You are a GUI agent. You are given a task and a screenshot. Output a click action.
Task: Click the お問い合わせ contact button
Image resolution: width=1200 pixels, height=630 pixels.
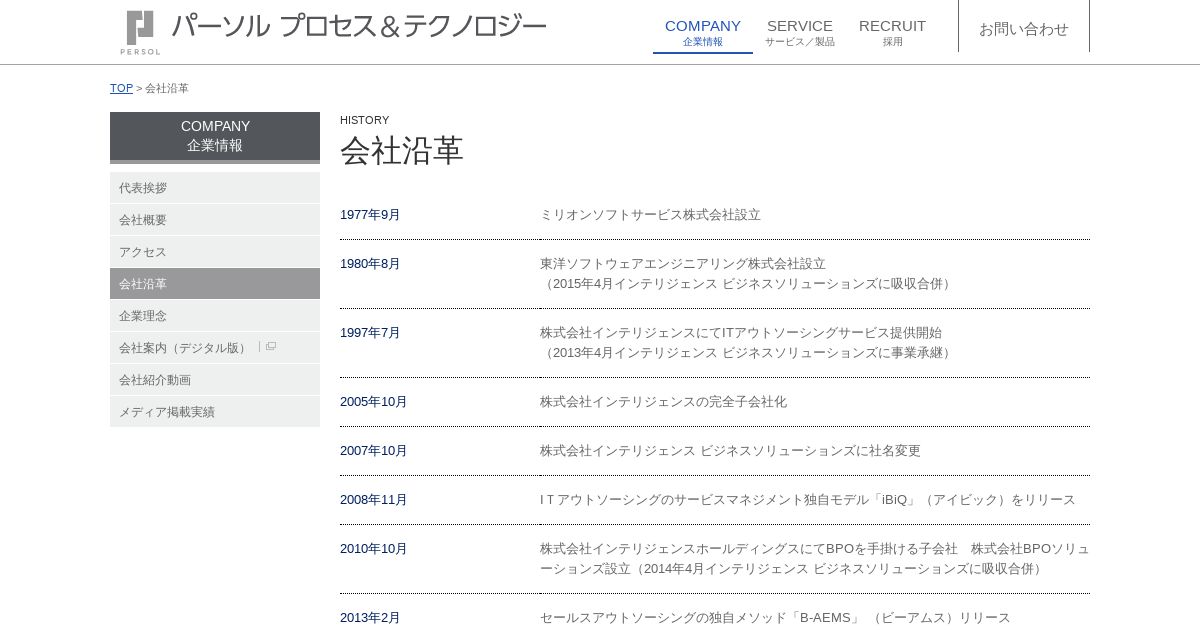tap(1024, 29)
